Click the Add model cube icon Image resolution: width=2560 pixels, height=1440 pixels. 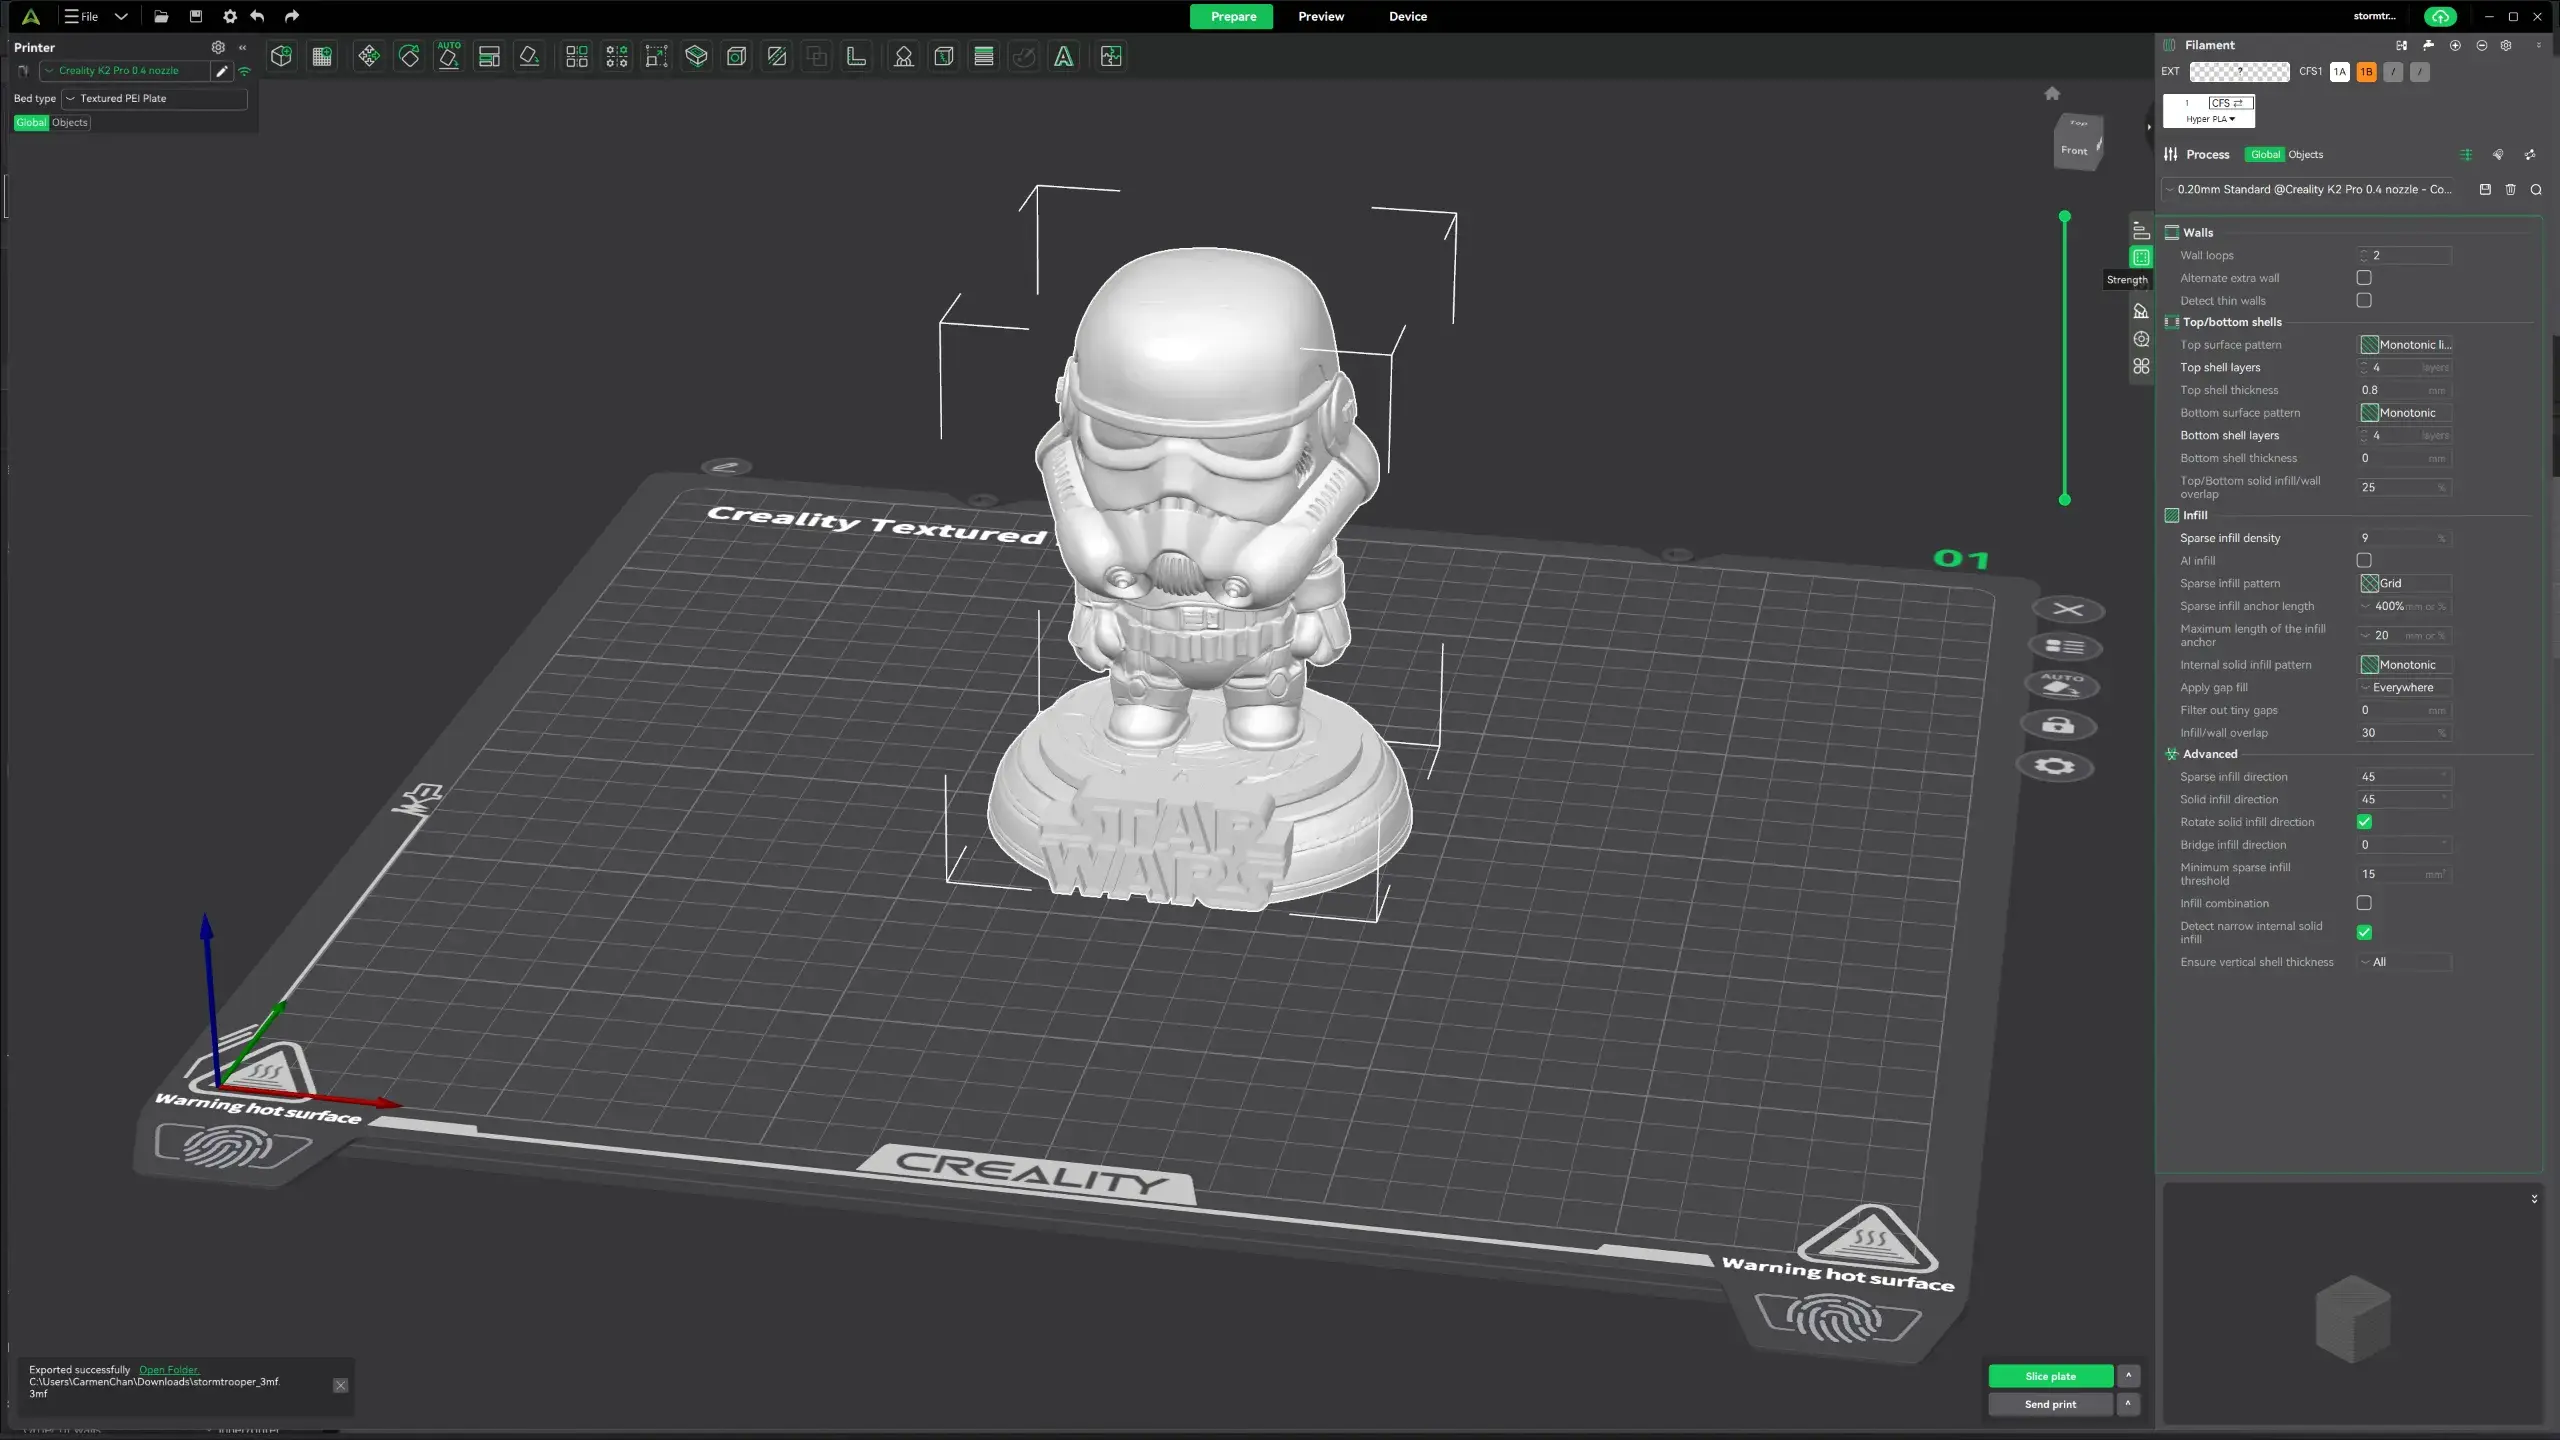tap(281, 57)
